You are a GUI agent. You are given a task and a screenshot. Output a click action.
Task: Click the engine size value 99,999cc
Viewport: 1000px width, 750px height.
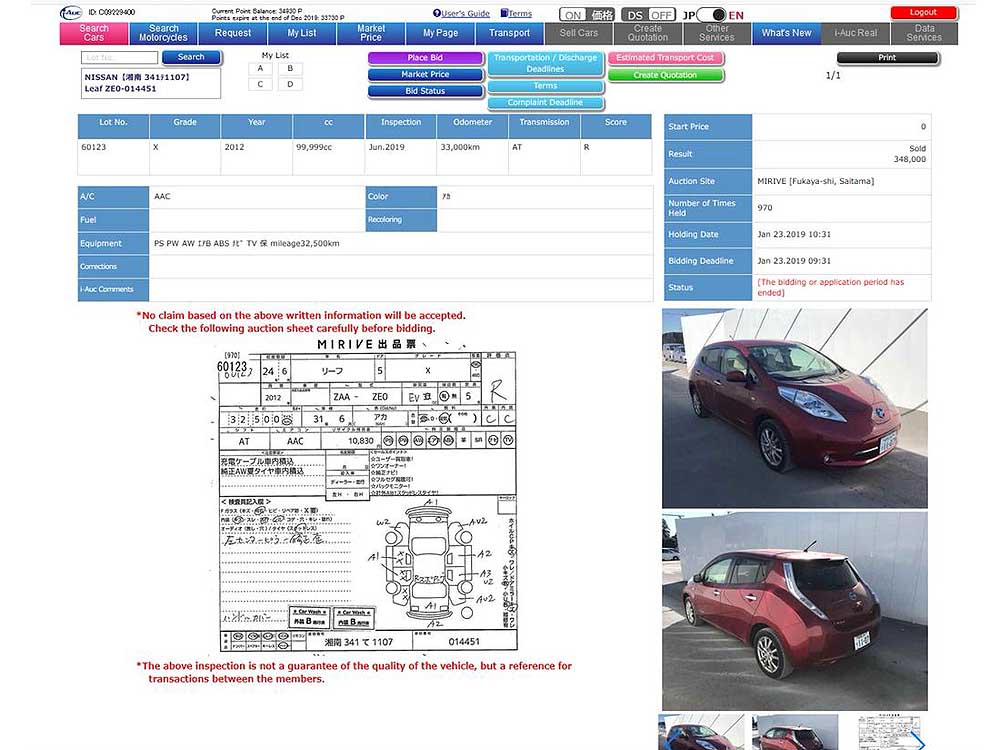pos(314,147)
